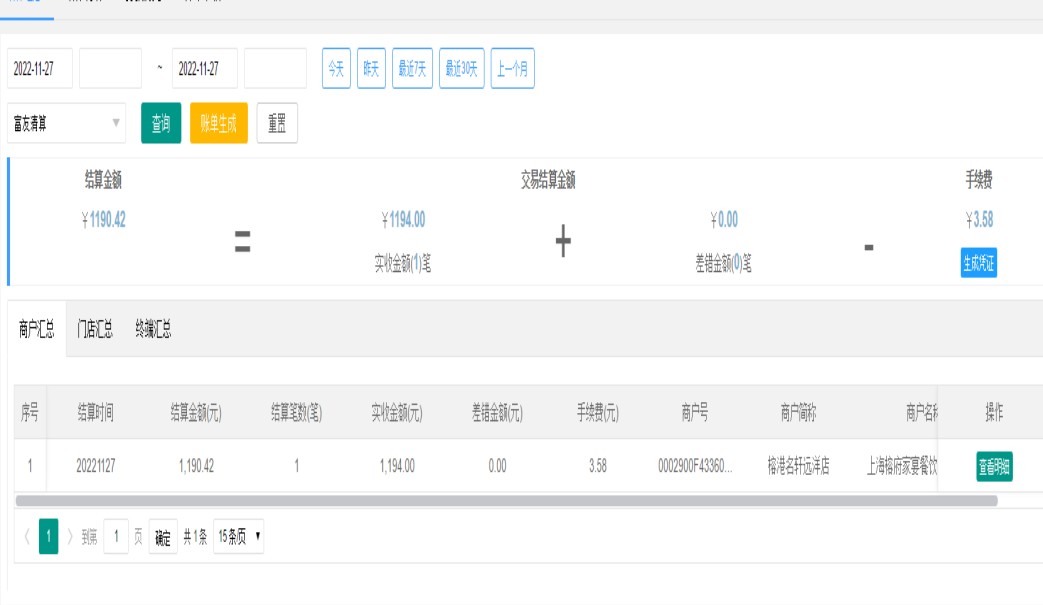This screenshot has width=1043, height=605.
Task: Click the 查询 search button
Action: point(160,124)
